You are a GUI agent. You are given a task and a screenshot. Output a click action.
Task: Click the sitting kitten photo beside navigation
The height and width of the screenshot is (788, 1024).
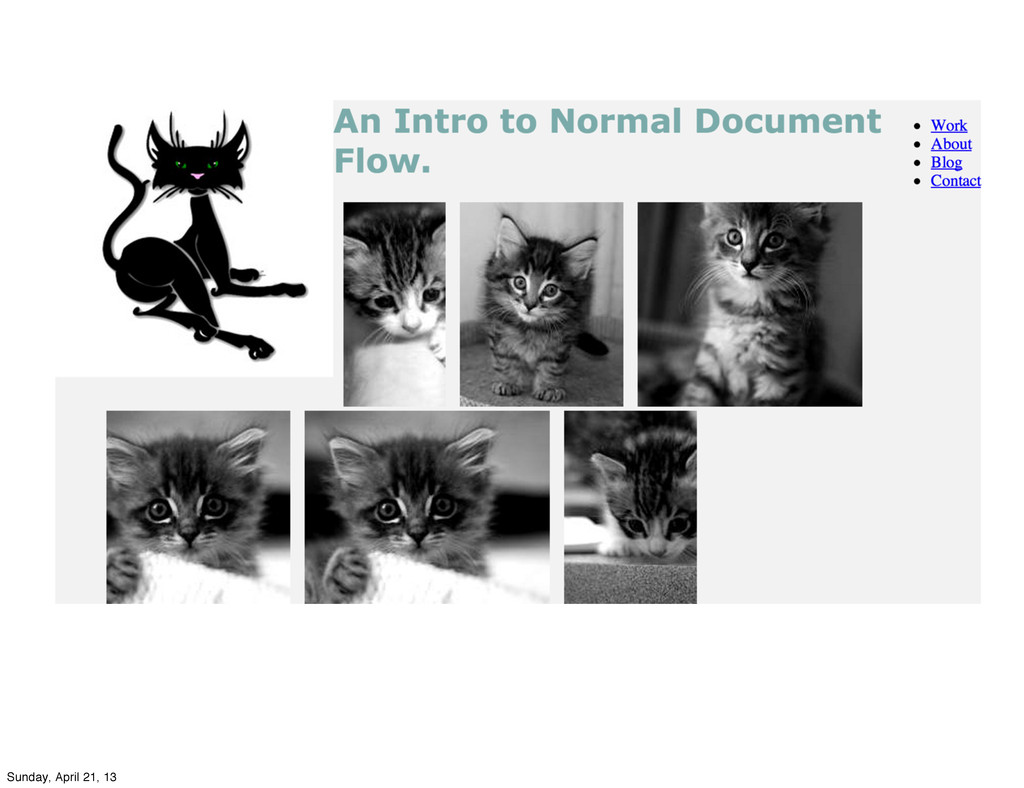[750, 304]
